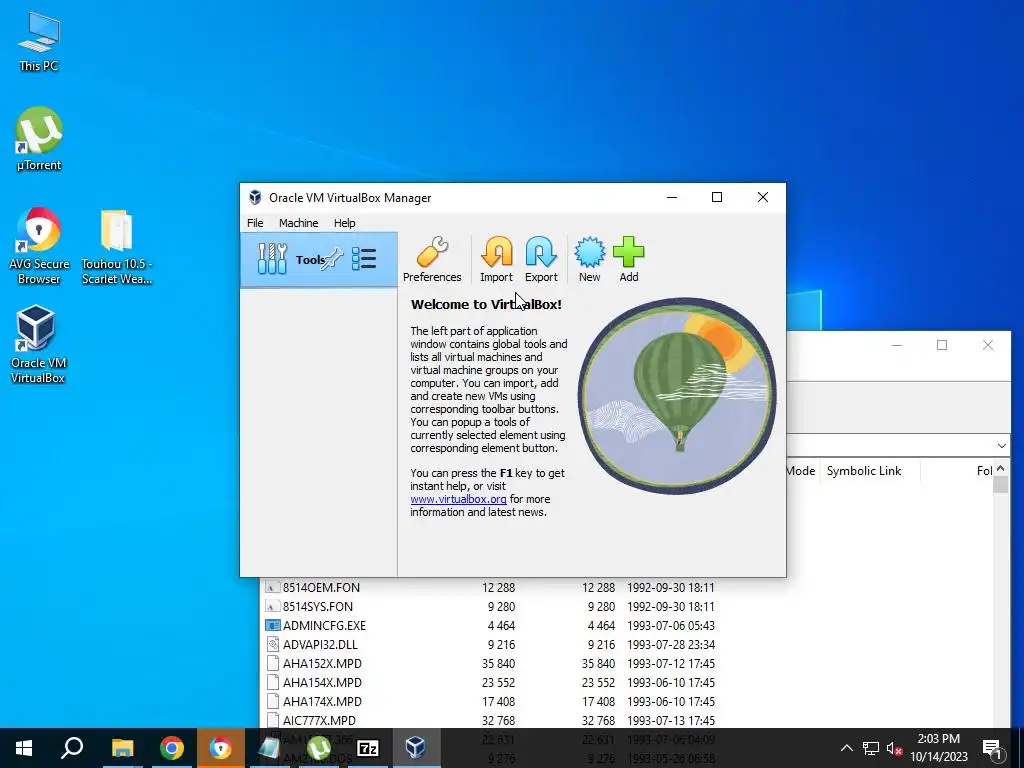Select the ADMINCFG.EXE file
1024x768 pixels.
(324, 626)
